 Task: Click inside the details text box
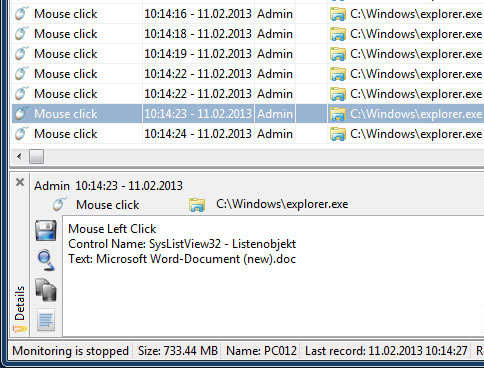pyautogui.click(x=273, y=276)
